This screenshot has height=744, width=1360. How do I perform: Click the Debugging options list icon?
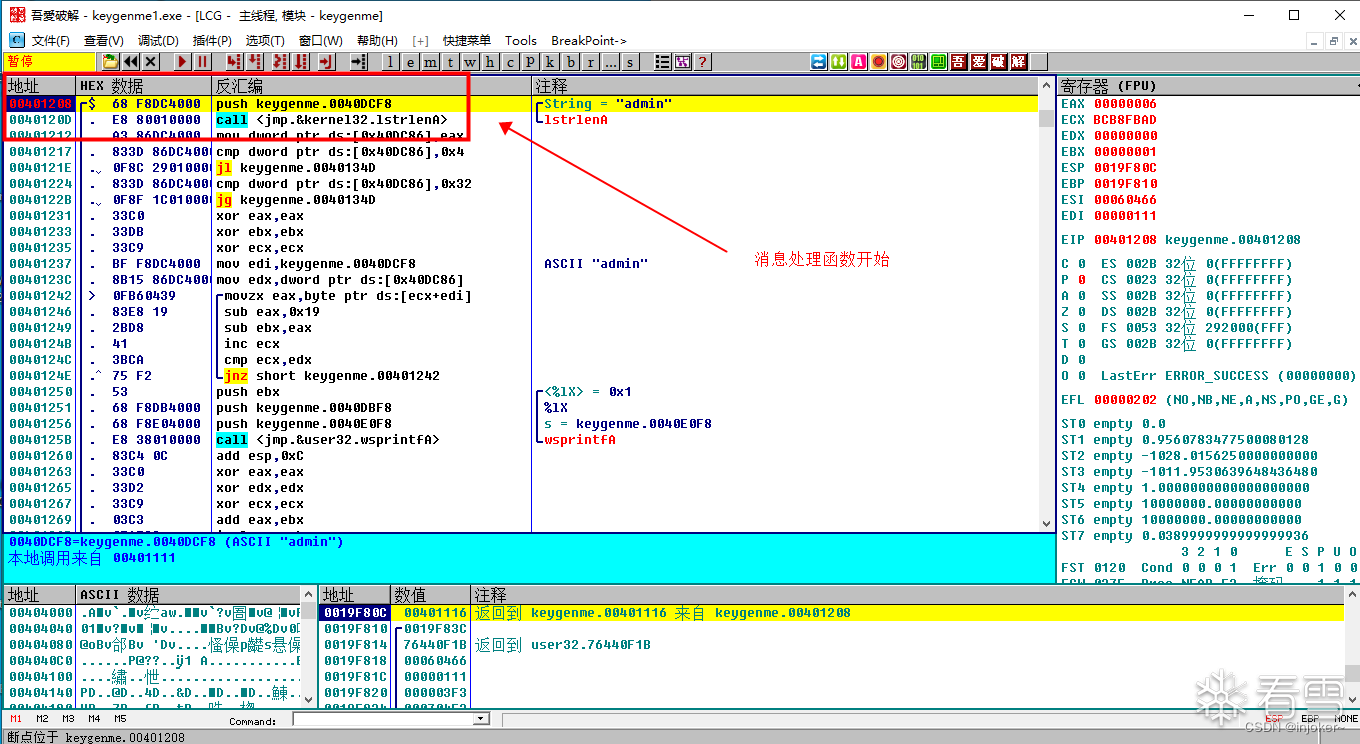click(662, 62)
